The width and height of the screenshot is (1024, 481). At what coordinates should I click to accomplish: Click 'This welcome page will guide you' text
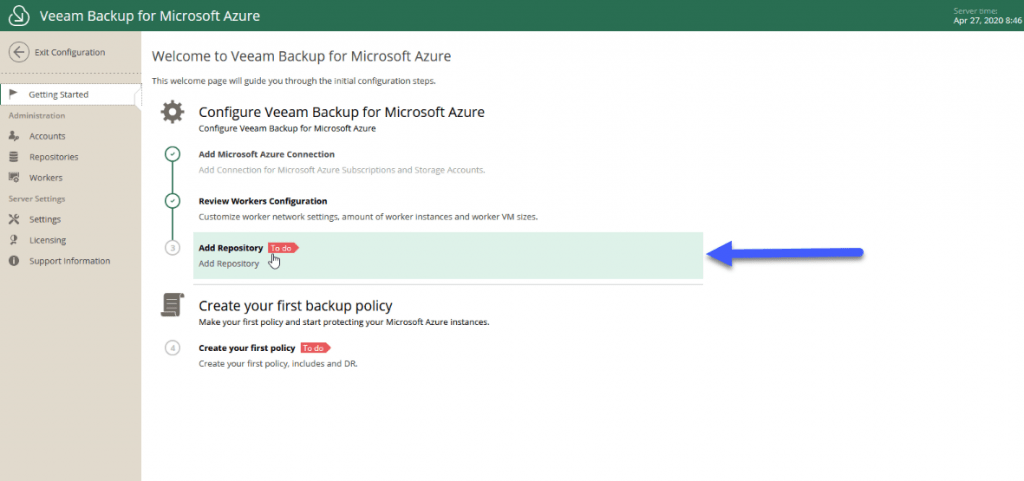click(x=293, y=81)
